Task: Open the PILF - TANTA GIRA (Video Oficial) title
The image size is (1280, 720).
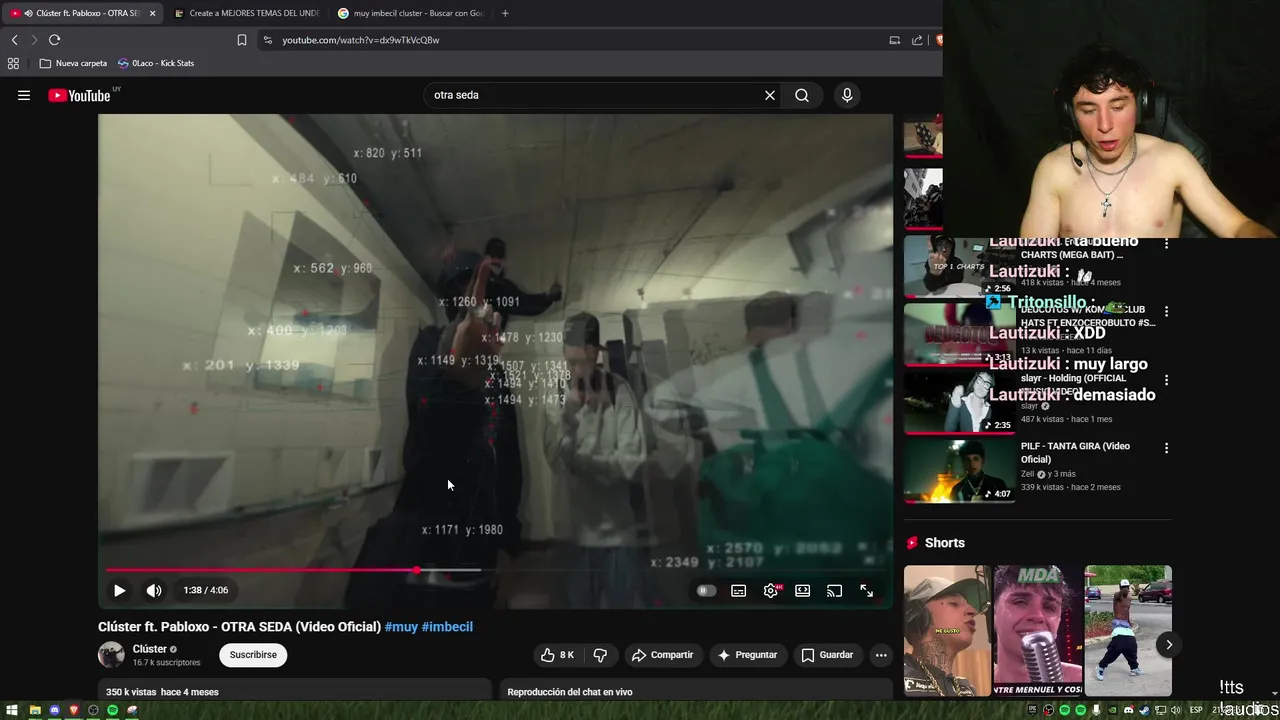Action: [x=1075, y=453]
